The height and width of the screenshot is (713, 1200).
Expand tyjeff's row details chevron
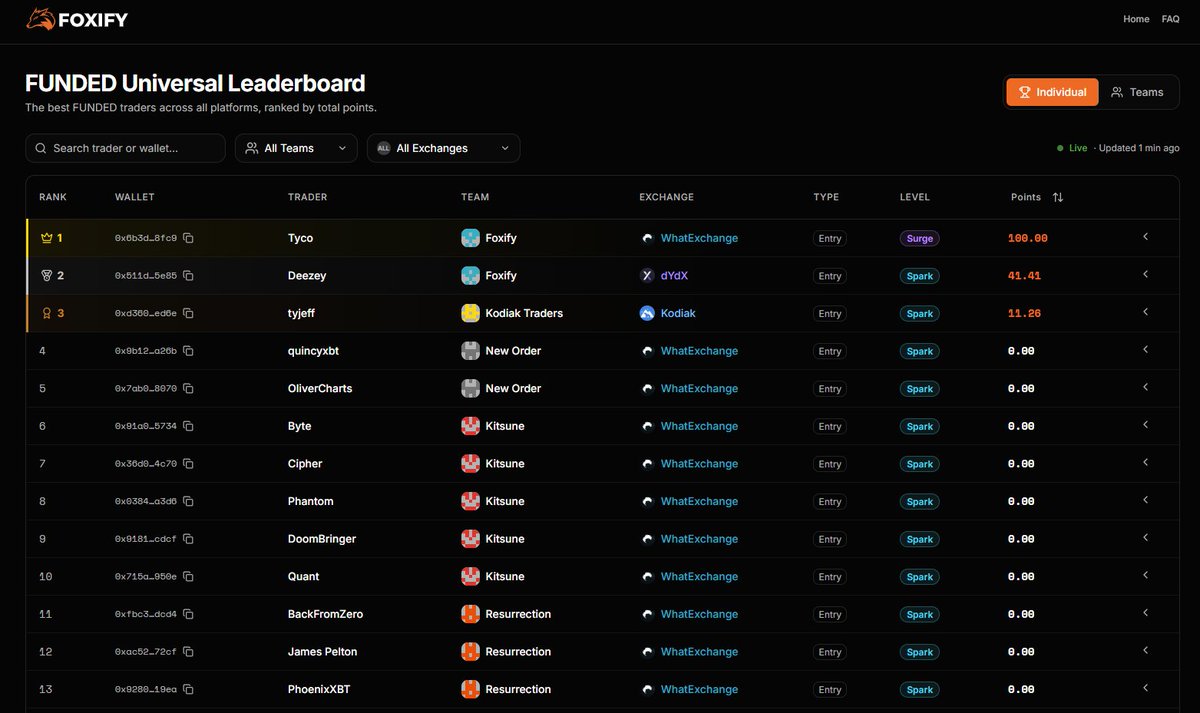tap(1145, 312)
